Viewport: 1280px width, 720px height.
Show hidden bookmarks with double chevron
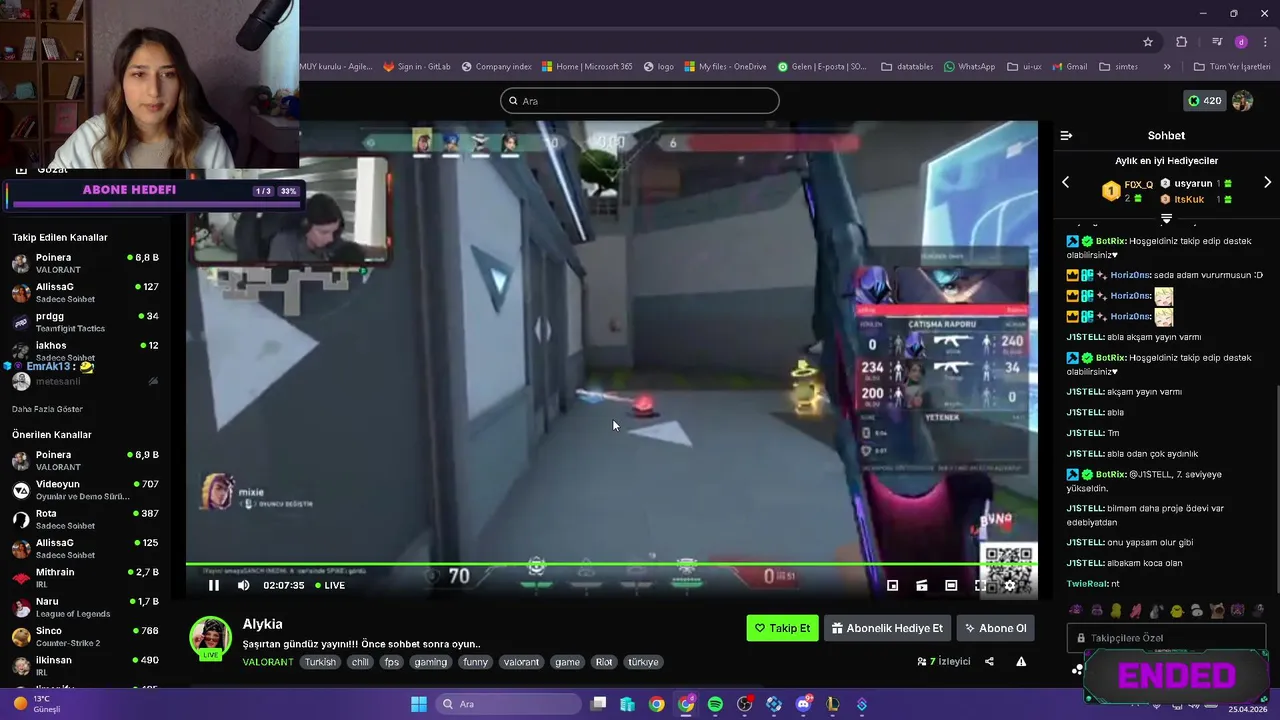pyautogui.click(x=1166, y=67)
